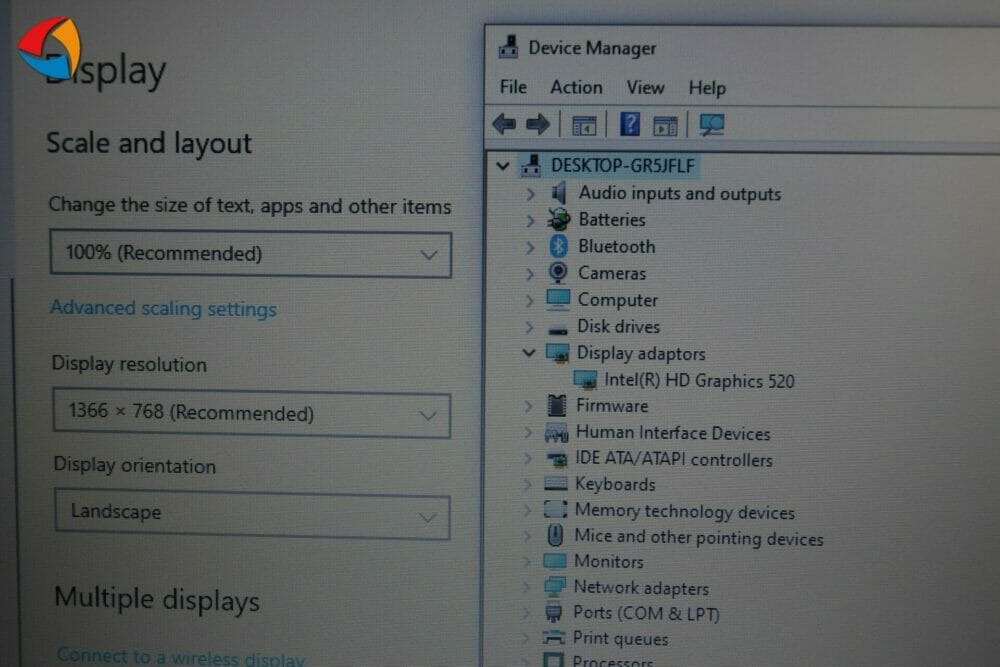The height and width of the screenshot is (667, 1000).
Task: Select the Intel(R) HD Graphics 520 entry
Action: 699,381
